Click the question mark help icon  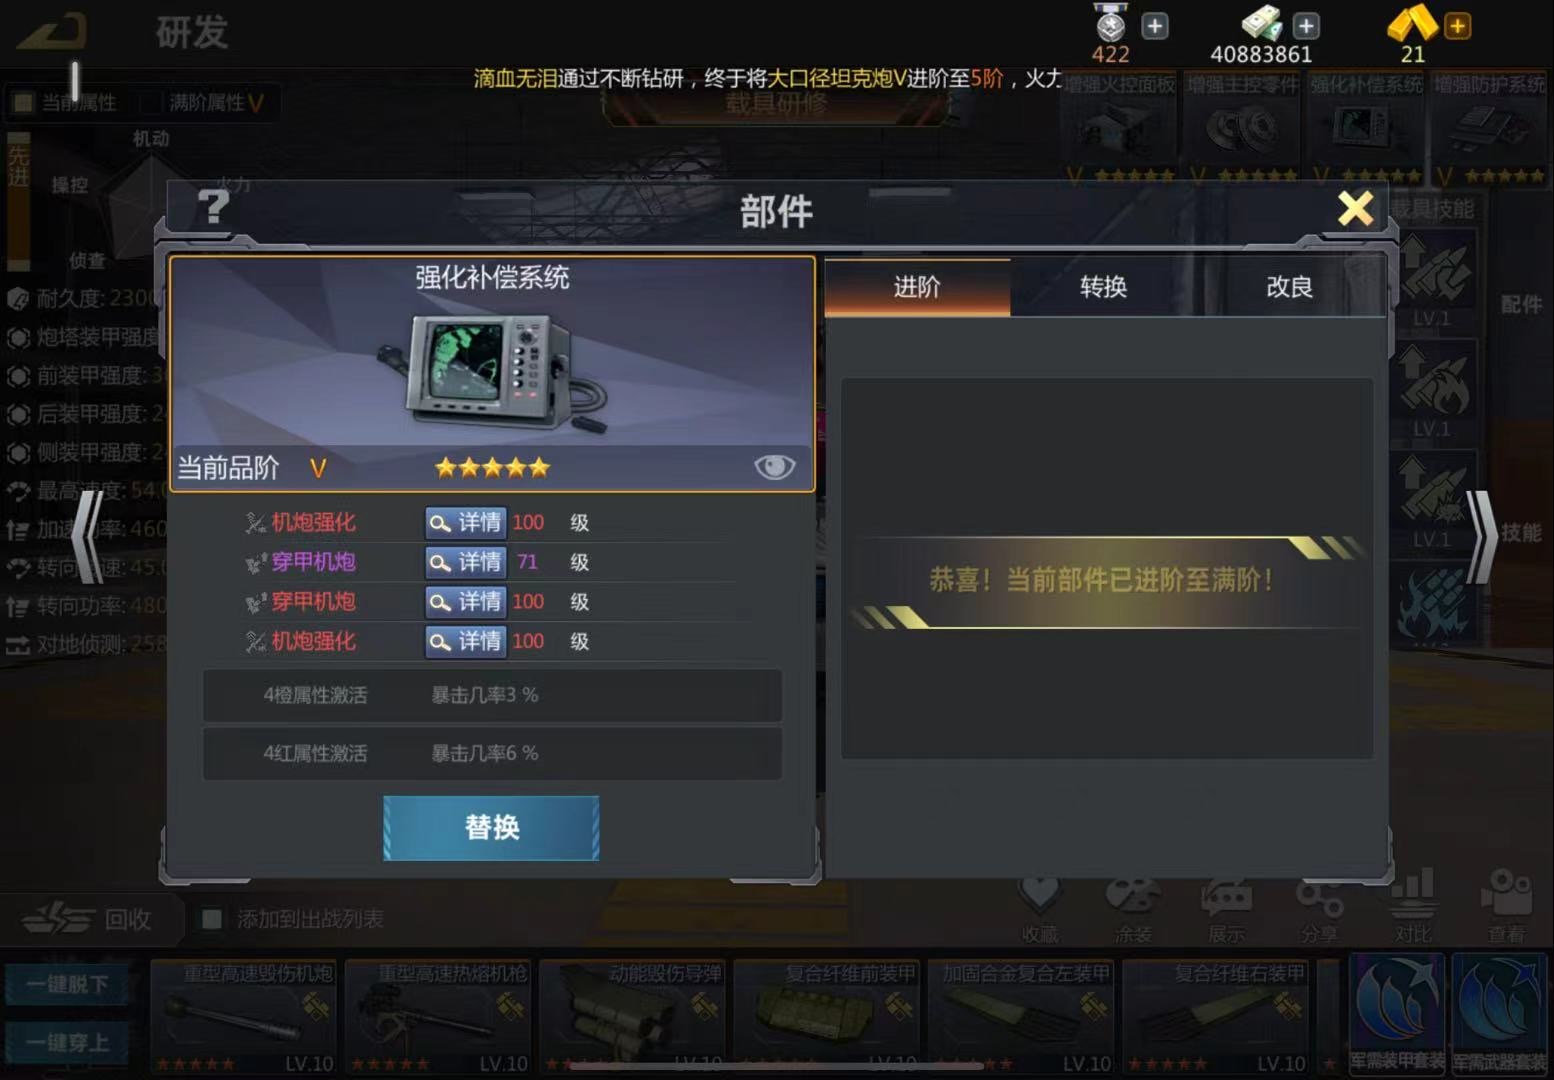(213, 207)
